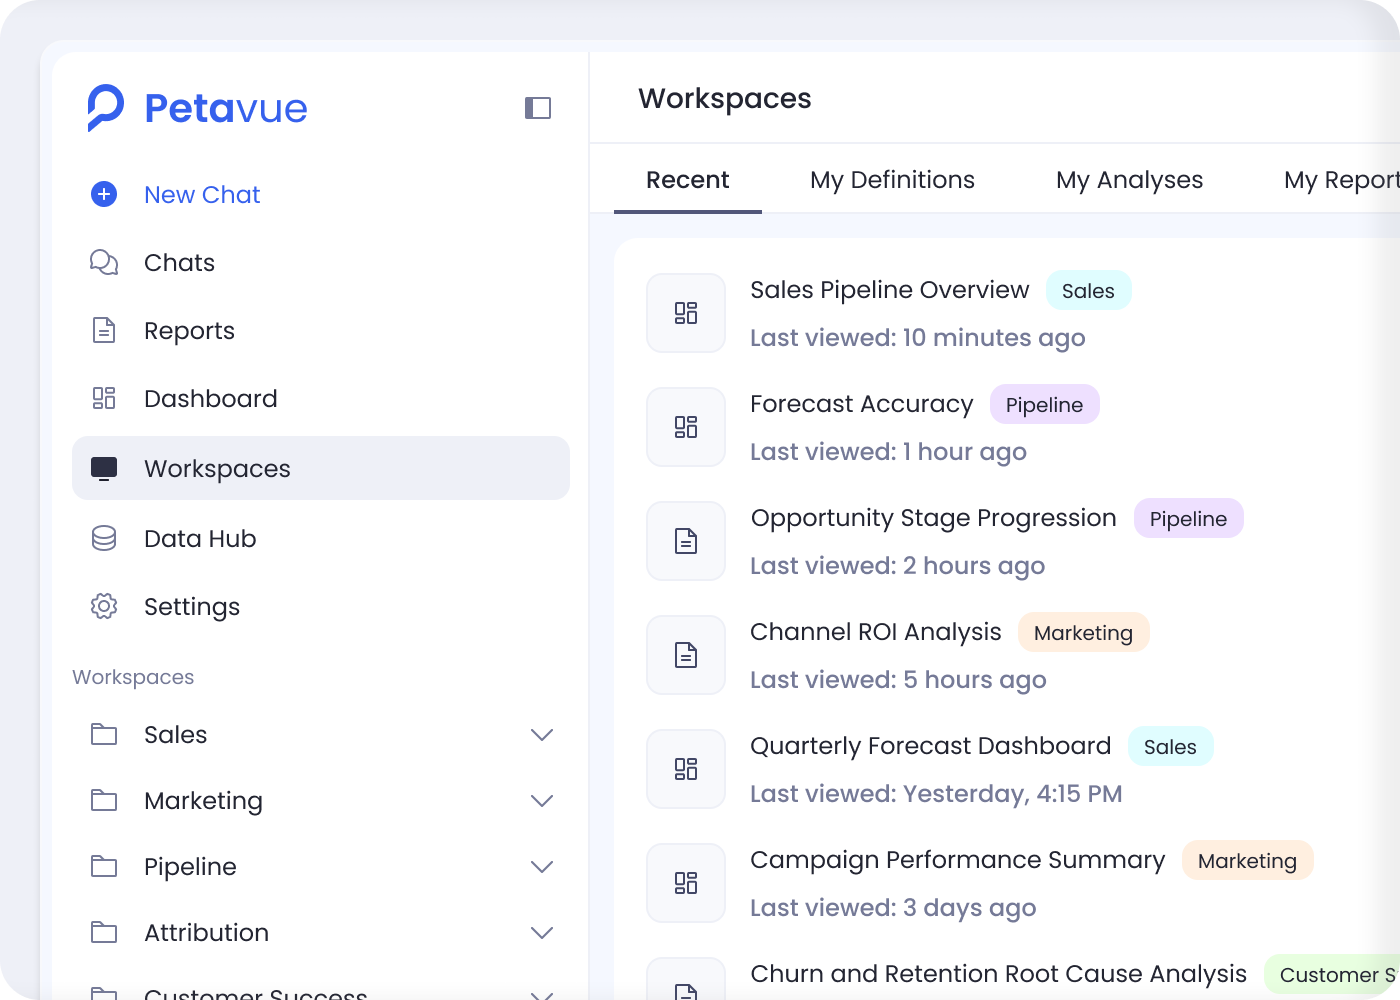Open the Dashboard grid icon
Screen dimensions: 1400x1000
coord(104,398)
